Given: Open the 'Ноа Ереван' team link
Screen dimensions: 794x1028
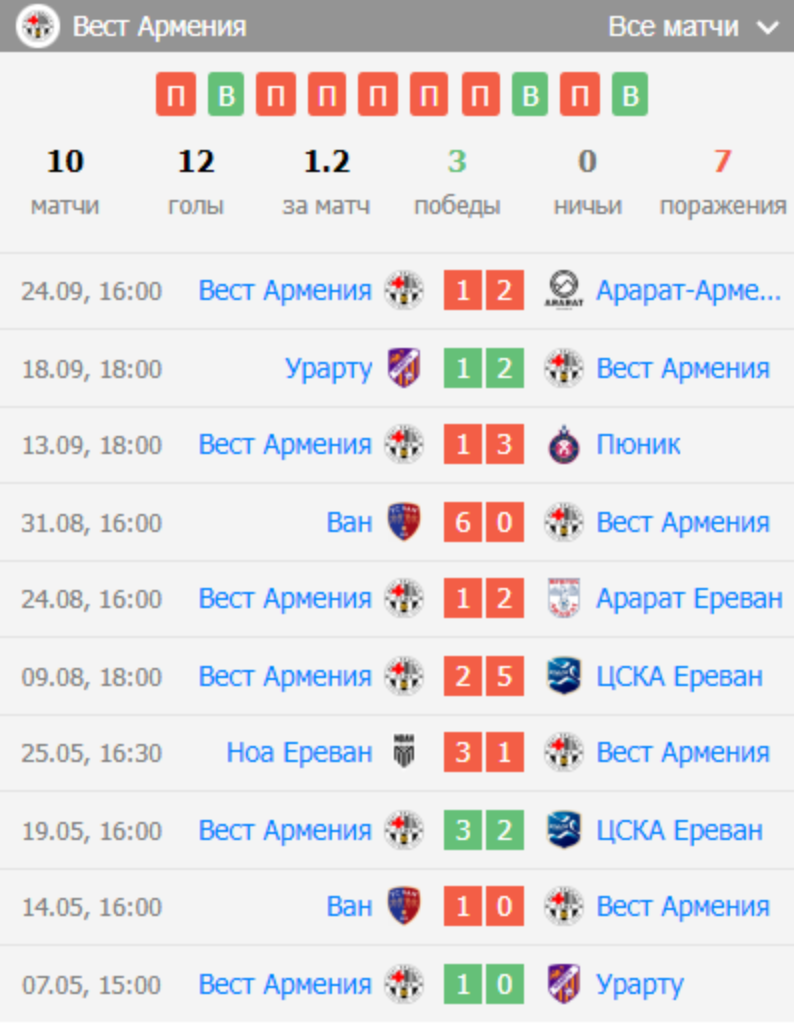Looking at the screenshot, I should coord(299,753).
